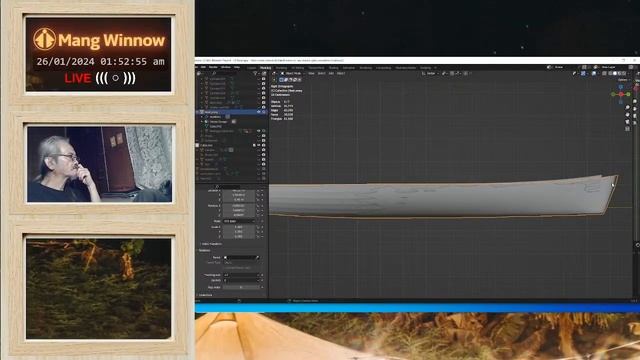
Task: Select material preview shading icon
Action: tap(620, 73)
